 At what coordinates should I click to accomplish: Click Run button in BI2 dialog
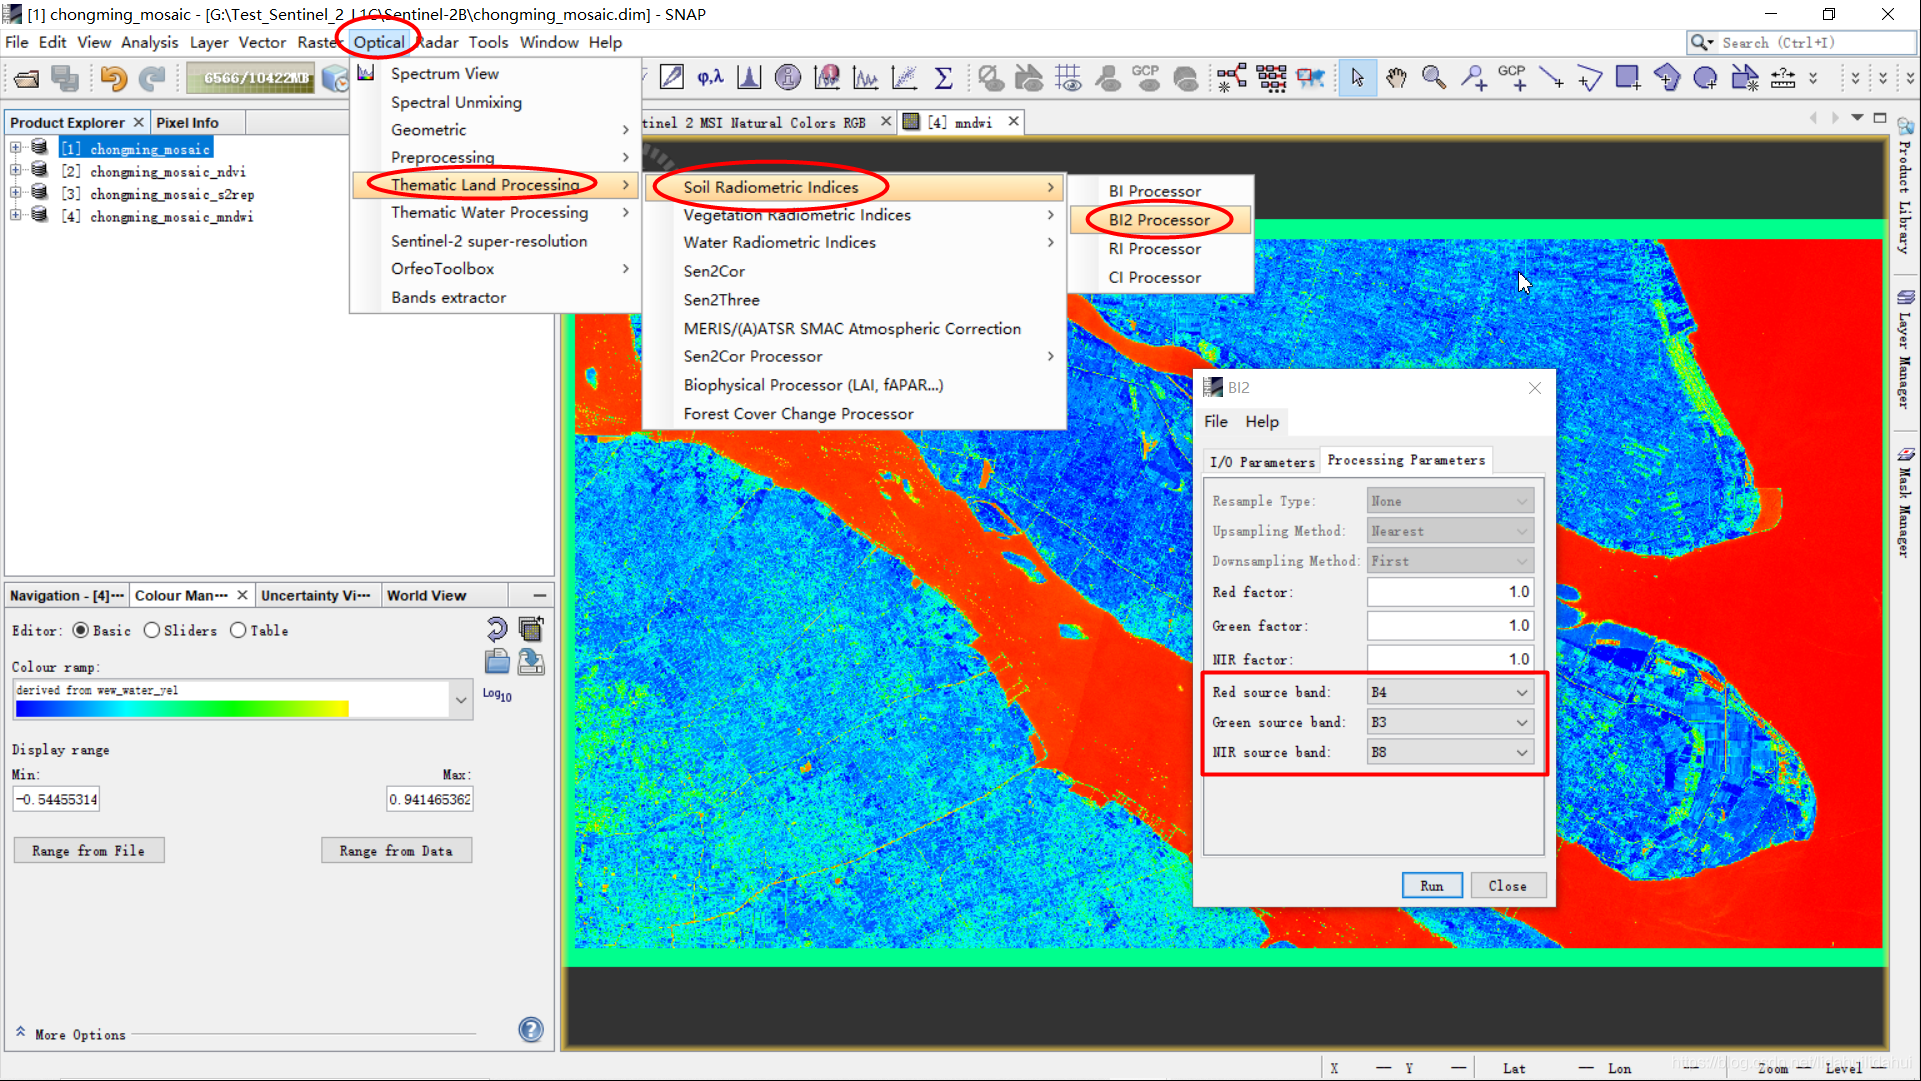pyautogui.click(x=1432, y=886)
